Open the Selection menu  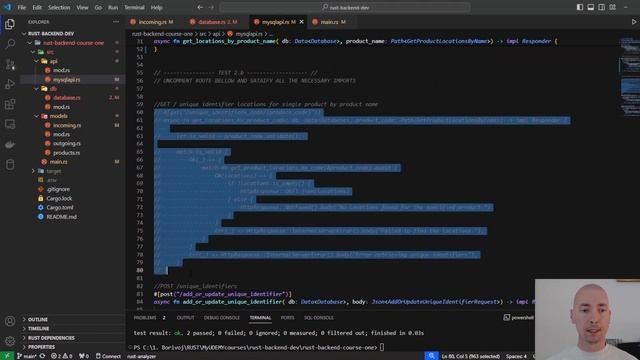(x=59, y=7)
